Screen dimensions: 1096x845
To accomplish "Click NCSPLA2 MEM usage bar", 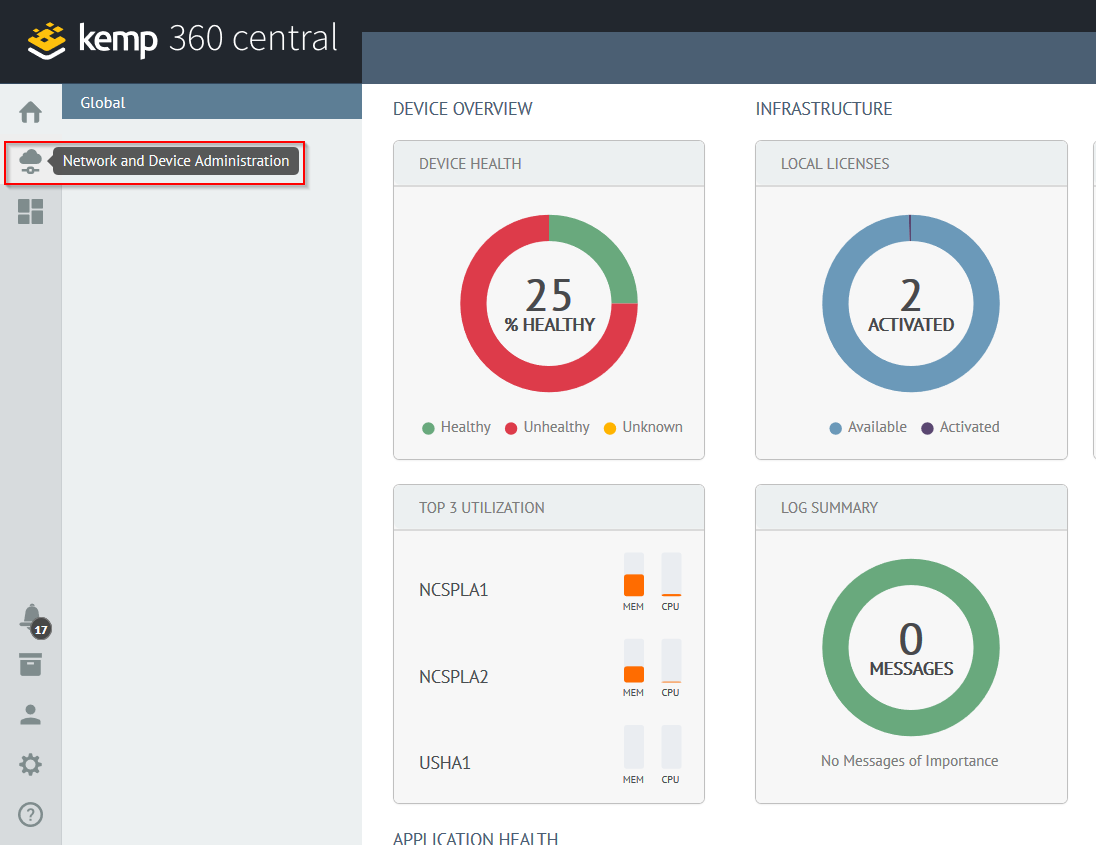I will (x=634, y=660).
